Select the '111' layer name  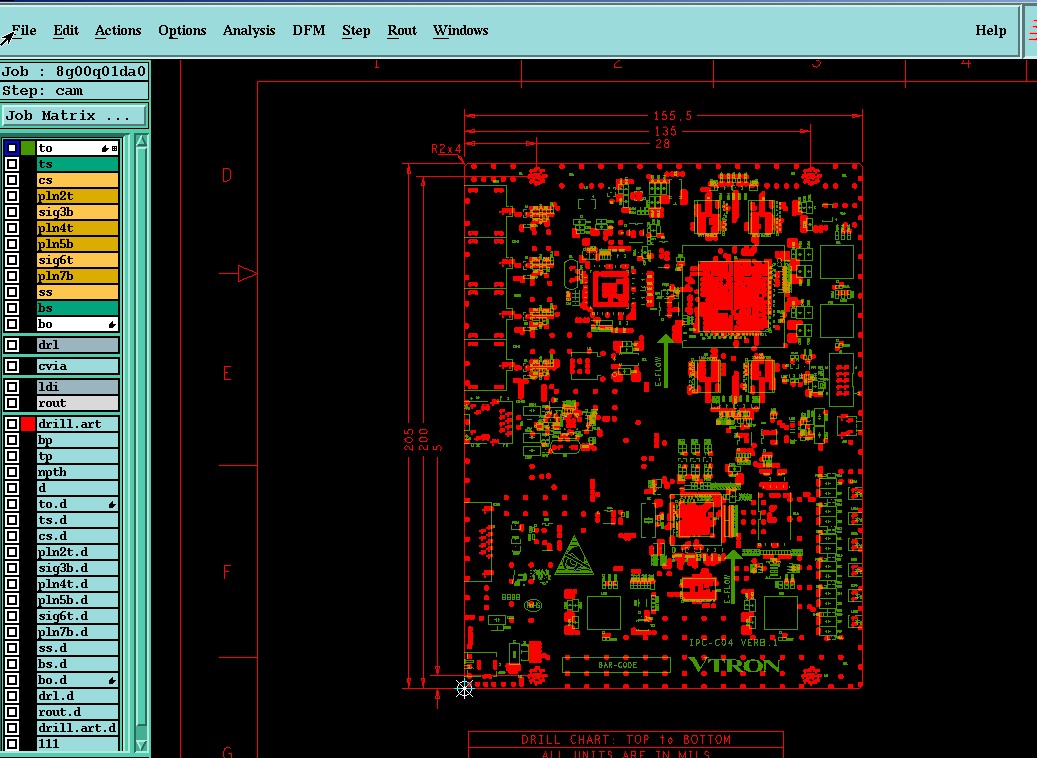coord(77,744)
